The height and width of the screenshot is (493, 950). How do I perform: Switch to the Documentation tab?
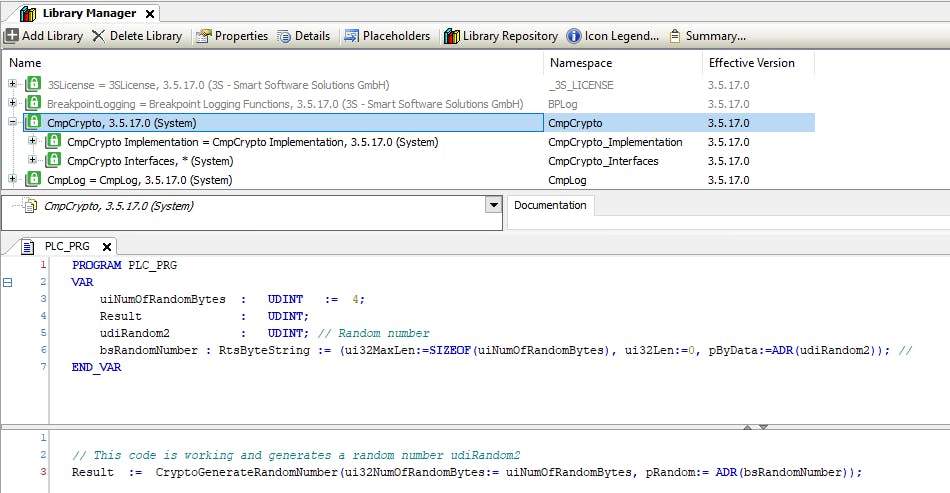tap(550, 205)
